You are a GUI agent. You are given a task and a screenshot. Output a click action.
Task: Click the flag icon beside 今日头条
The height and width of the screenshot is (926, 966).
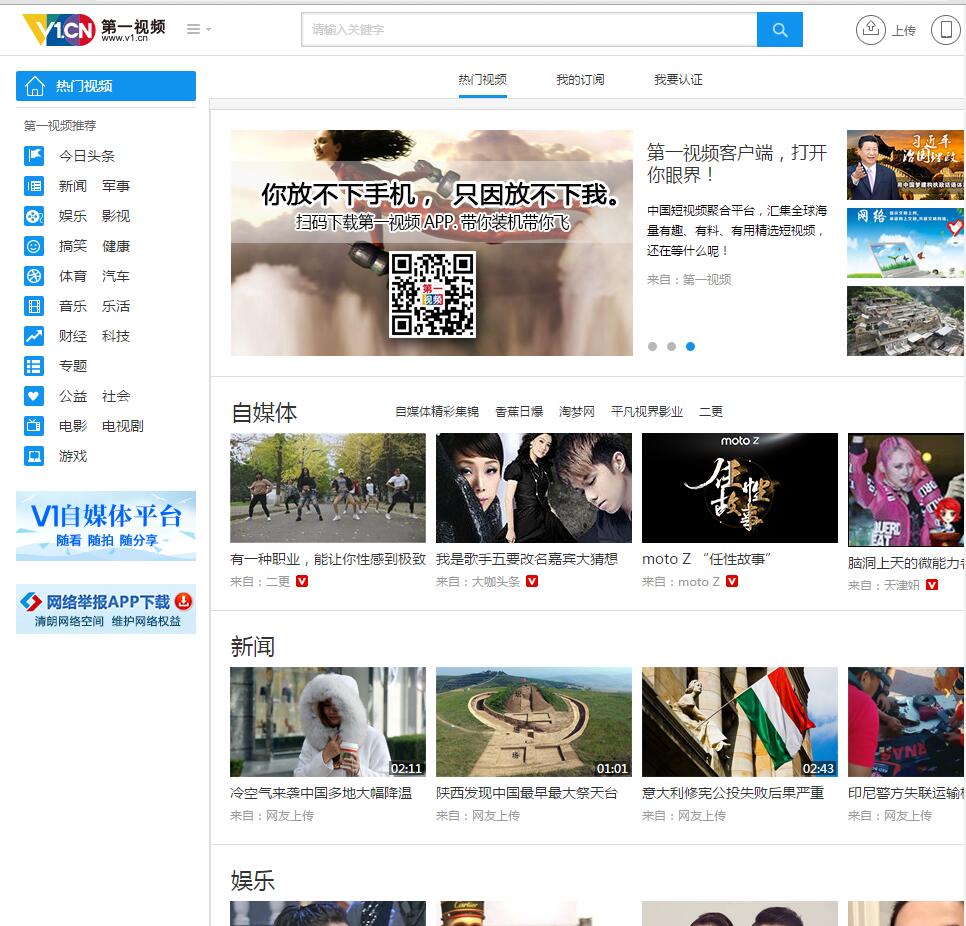point(34,156)
